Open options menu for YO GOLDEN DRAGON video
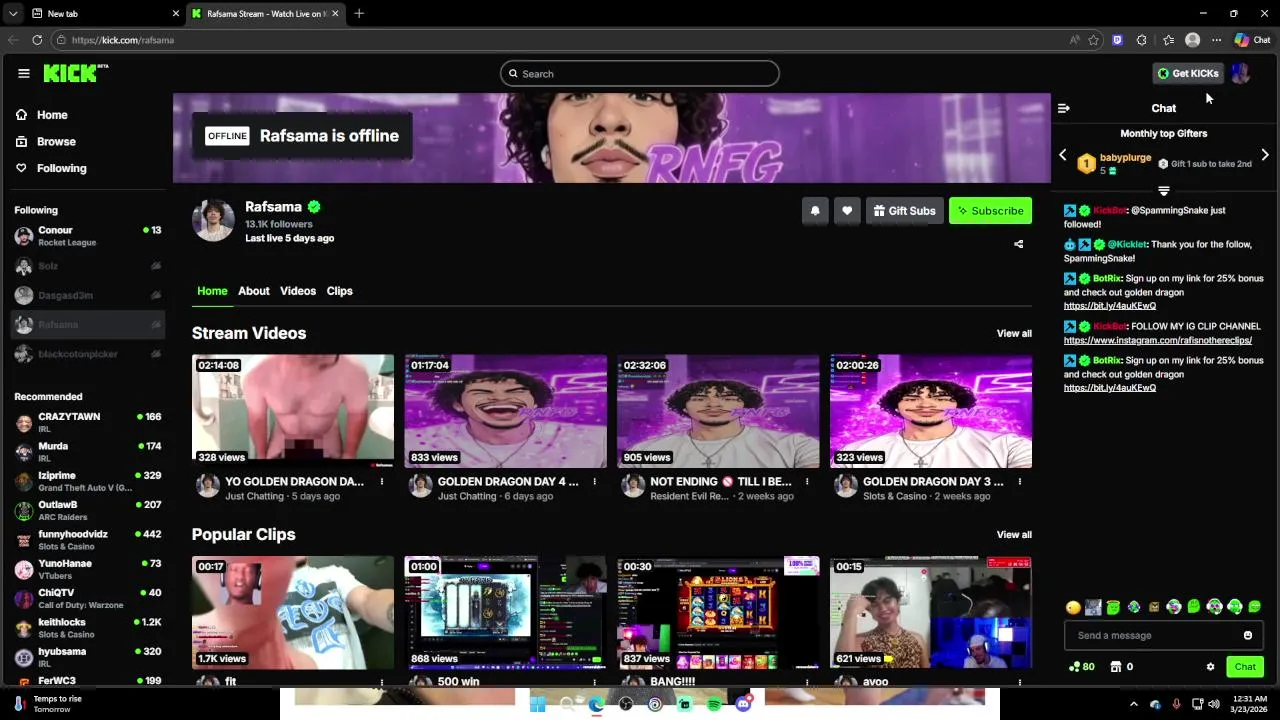 pos(382,482)
